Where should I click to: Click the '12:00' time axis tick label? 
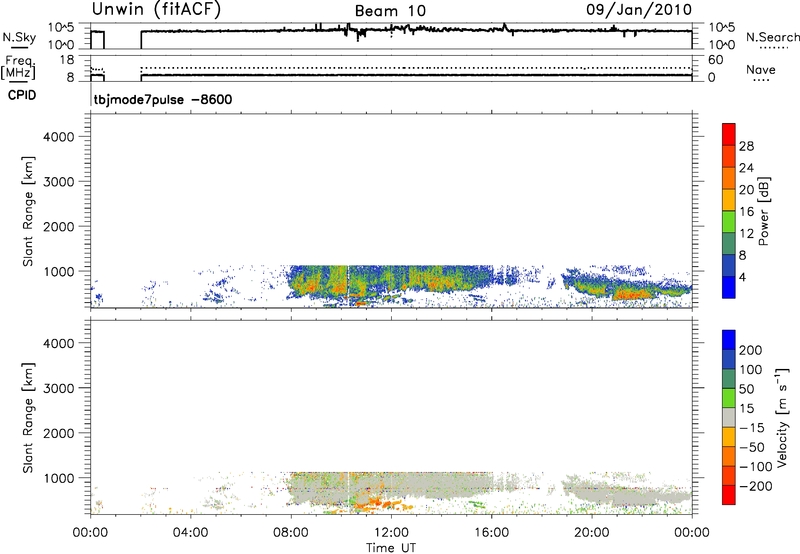pyautogui.click(x=391, y=533)
